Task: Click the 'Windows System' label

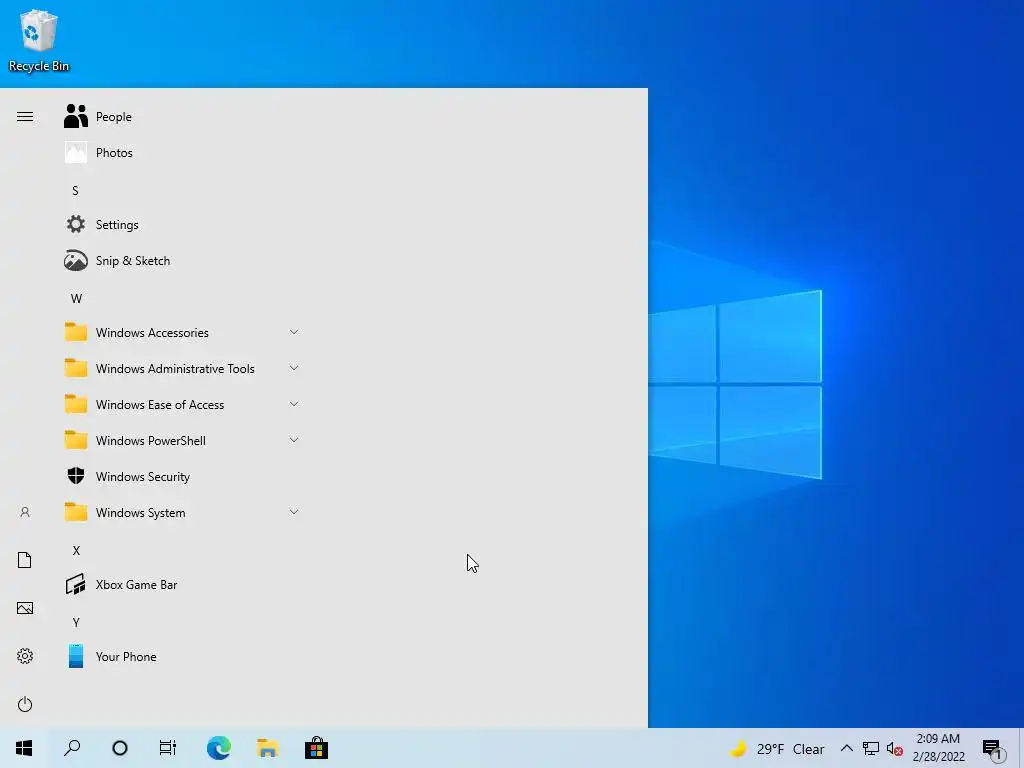Action: pyautogui.click(x=140, y=513)
